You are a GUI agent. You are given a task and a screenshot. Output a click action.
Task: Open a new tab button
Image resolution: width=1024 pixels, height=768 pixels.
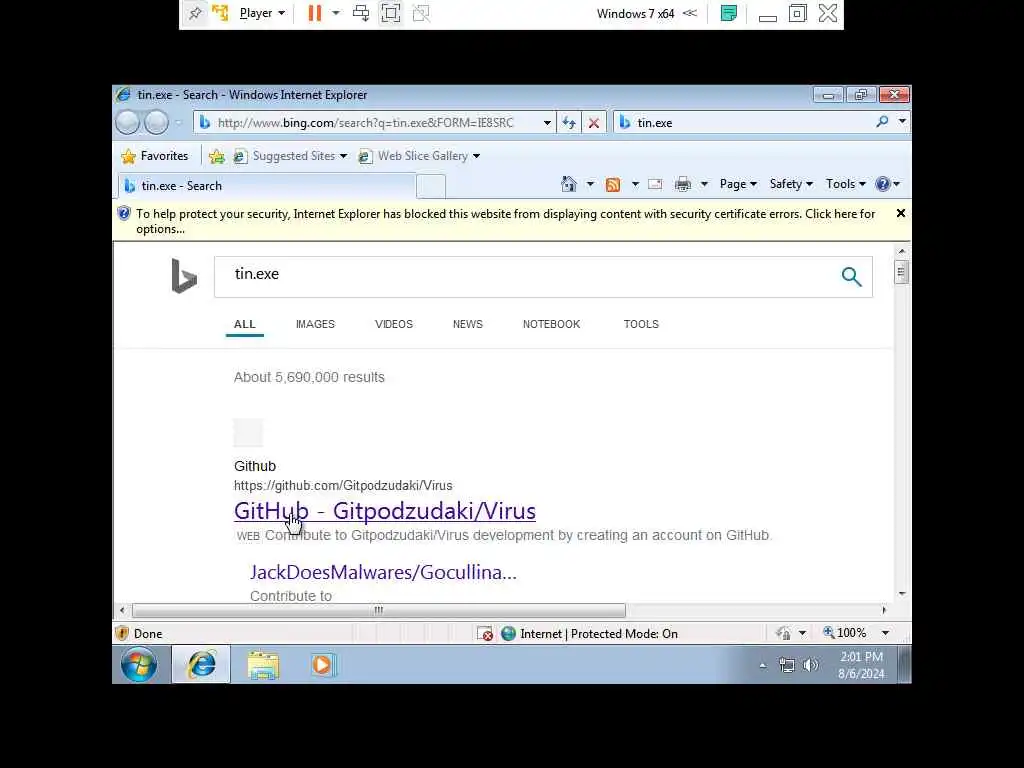(431, 186)
